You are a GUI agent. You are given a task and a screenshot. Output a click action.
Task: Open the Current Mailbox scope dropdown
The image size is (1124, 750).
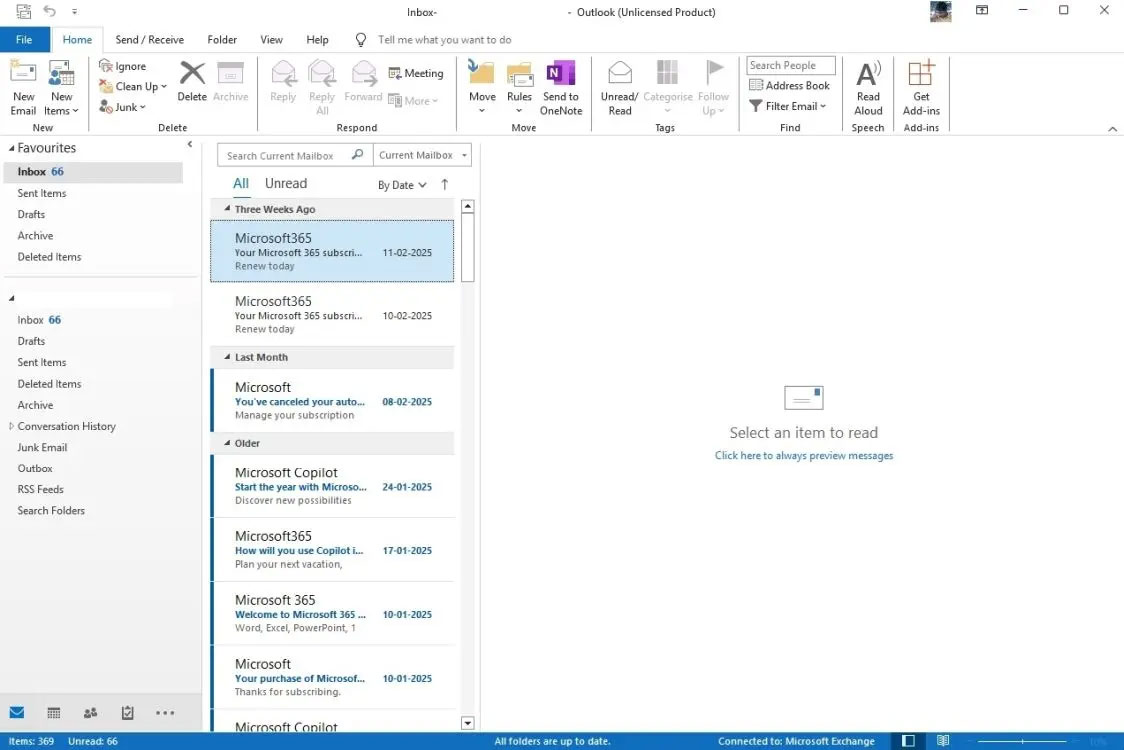421,155
